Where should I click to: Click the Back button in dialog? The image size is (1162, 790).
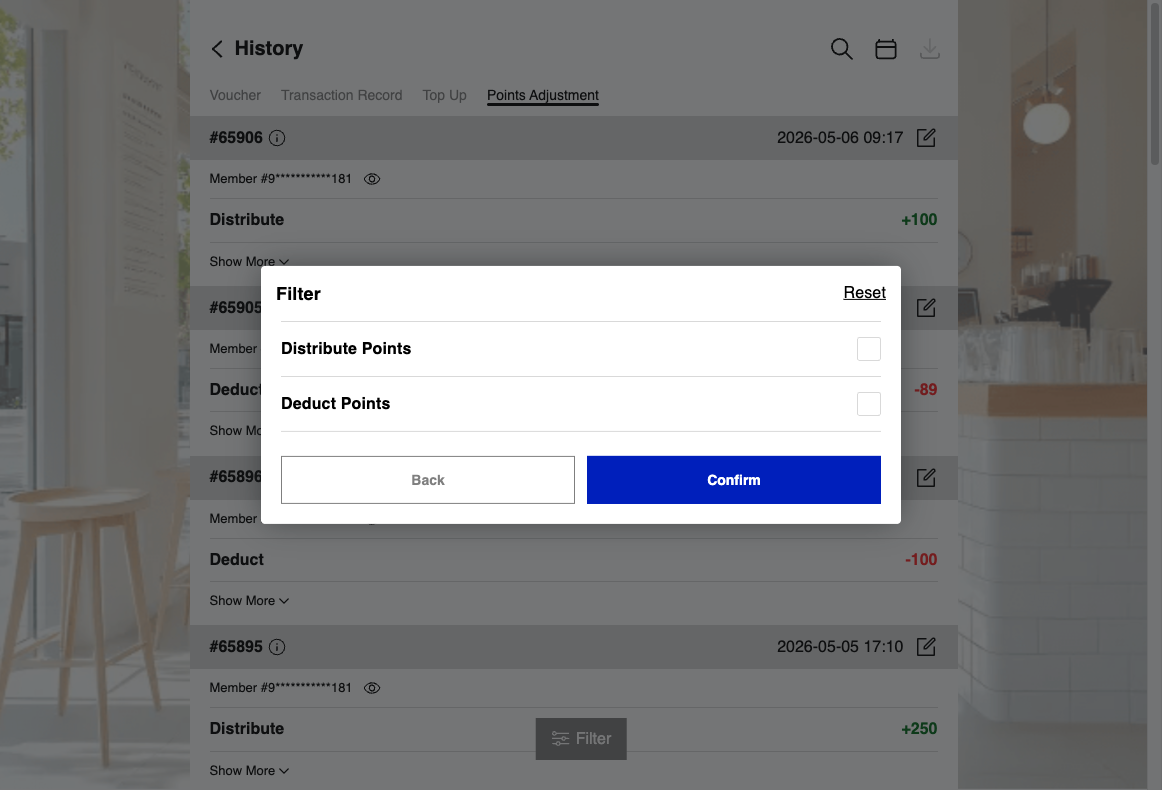(x=428, y=480)
